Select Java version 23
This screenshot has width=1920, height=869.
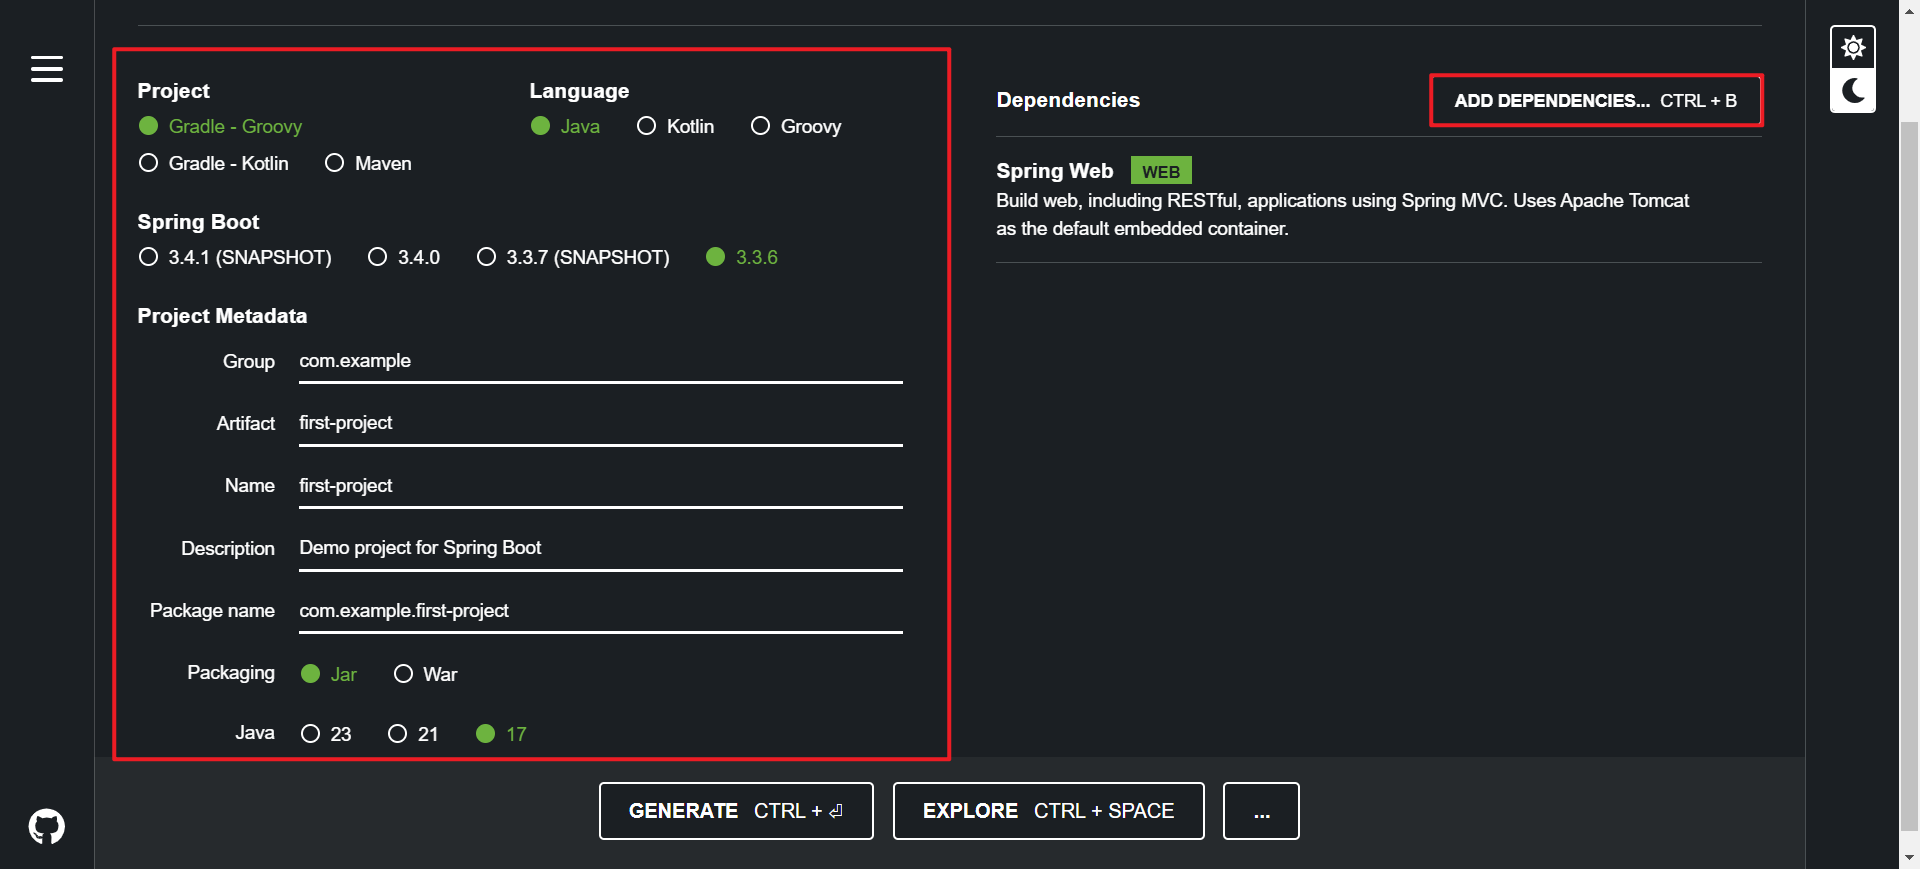pos(326,734)
